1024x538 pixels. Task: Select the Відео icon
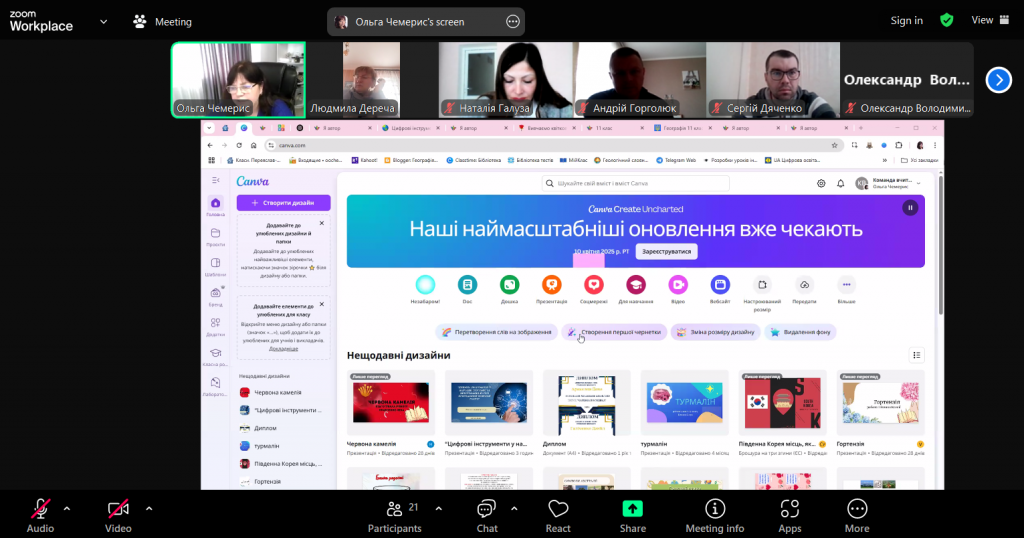(x=678, y=285)
